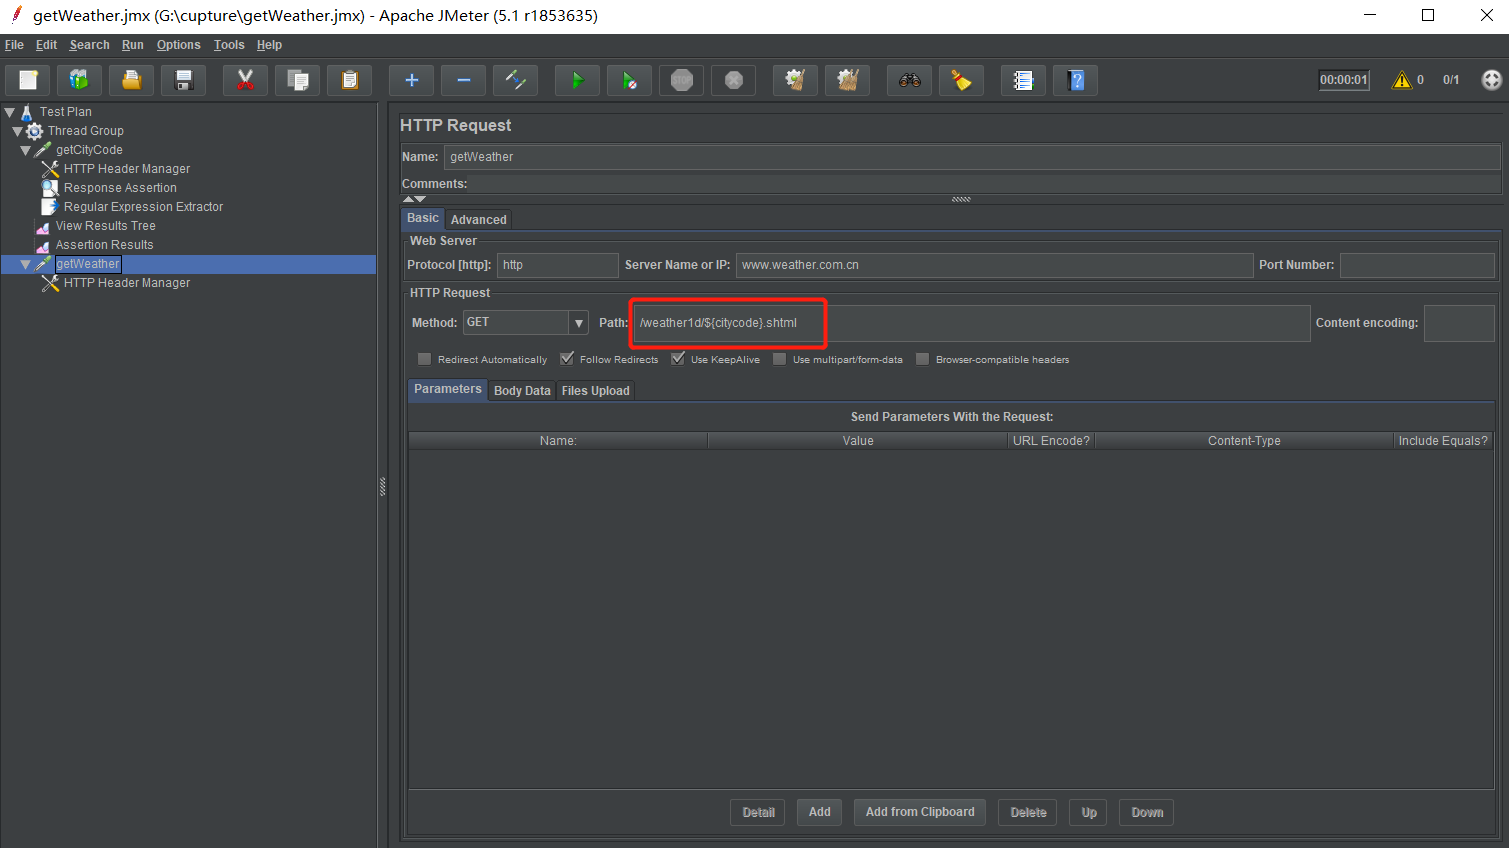Toggle the comments panel split arrows
The width and height of the screenshot is (1509, 848).
coord(414,199)
